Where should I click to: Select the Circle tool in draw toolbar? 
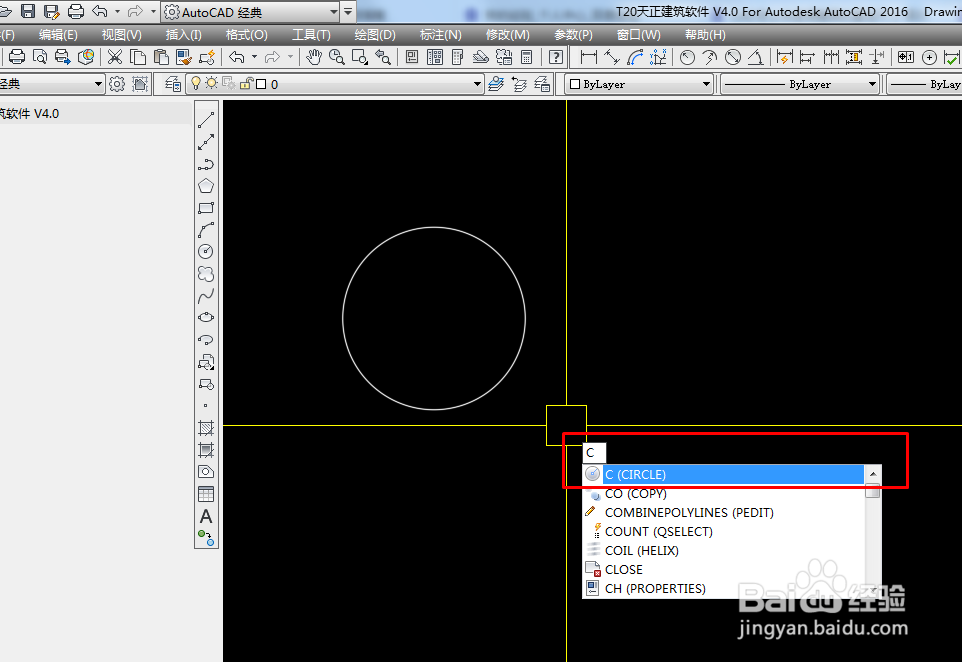pyautogui.click(x=206, y=252)
